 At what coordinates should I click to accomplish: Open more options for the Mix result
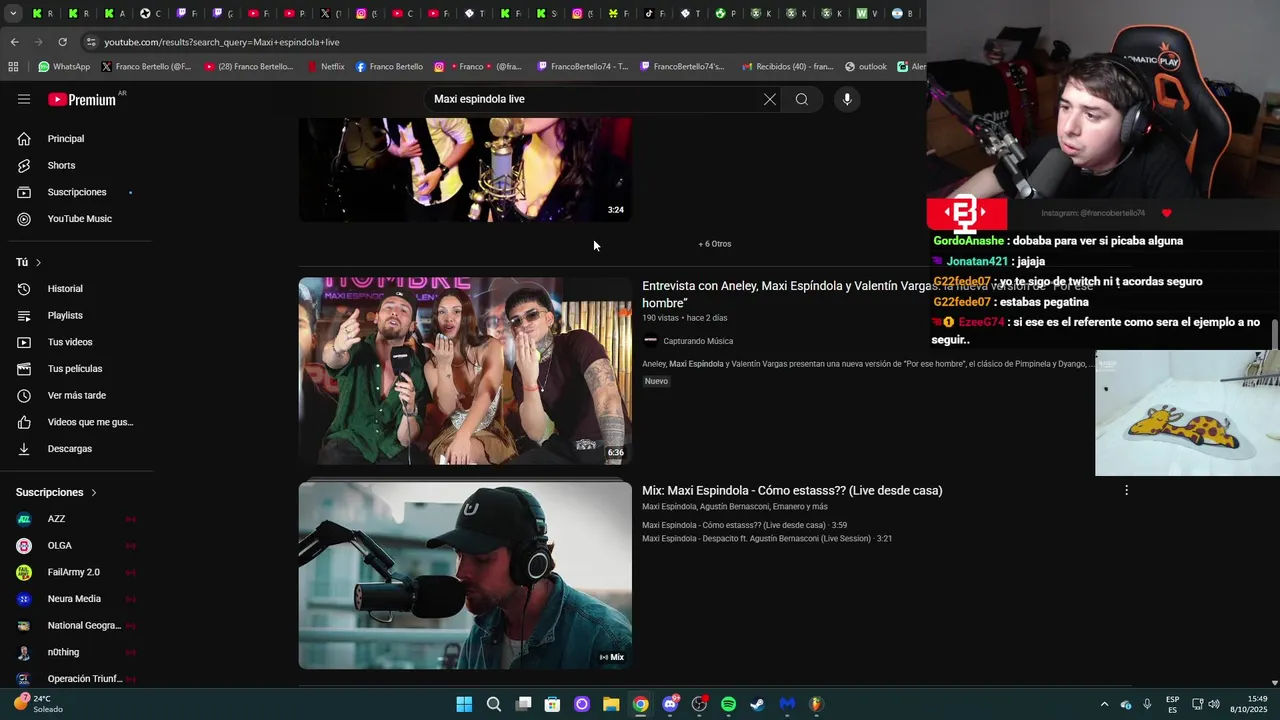click(x=1126, y=490)
